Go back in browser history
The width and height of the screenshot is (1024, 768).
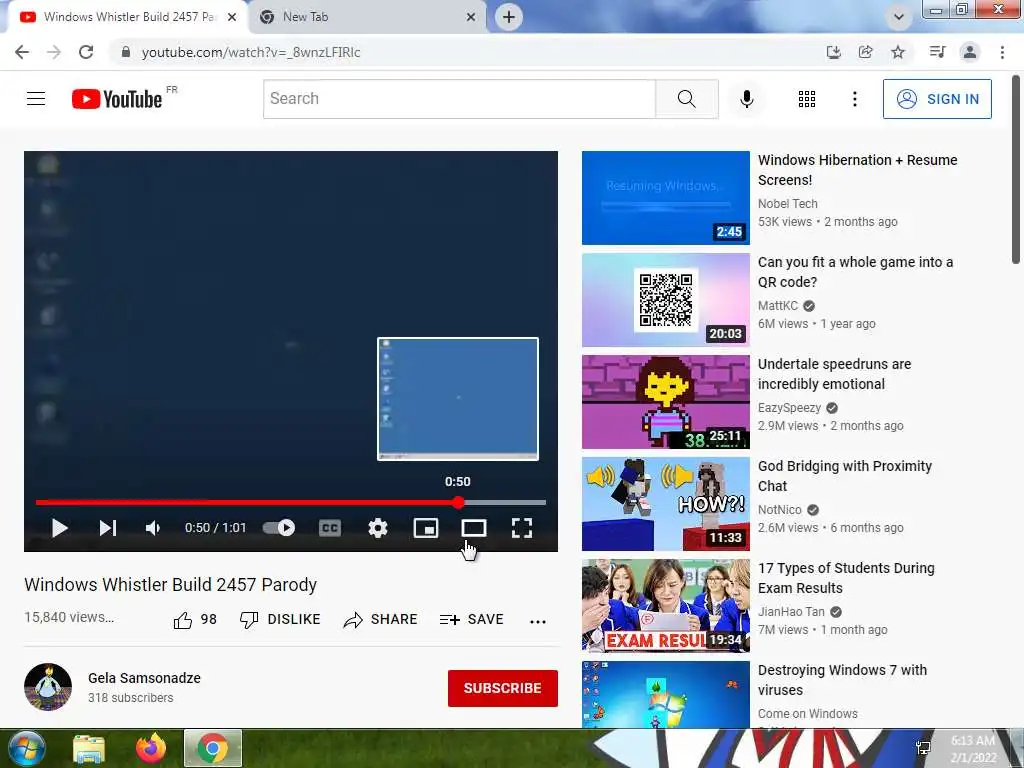(22, 52)
